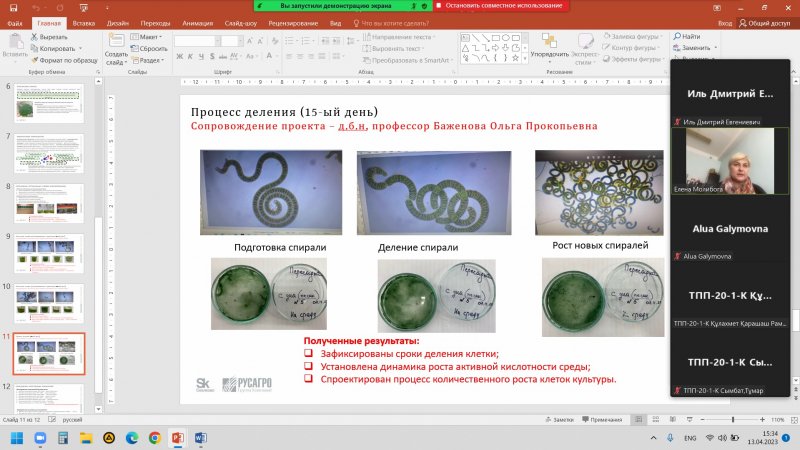Cut selection with Вырезать
800x450 pixels.
tap(49, 37)
